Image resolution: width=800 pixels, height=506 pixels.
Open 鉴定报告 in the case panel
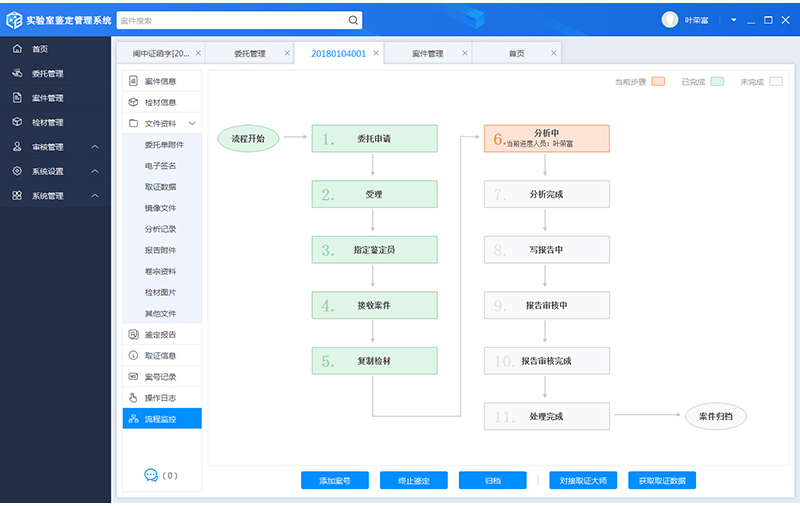(160, 334)
